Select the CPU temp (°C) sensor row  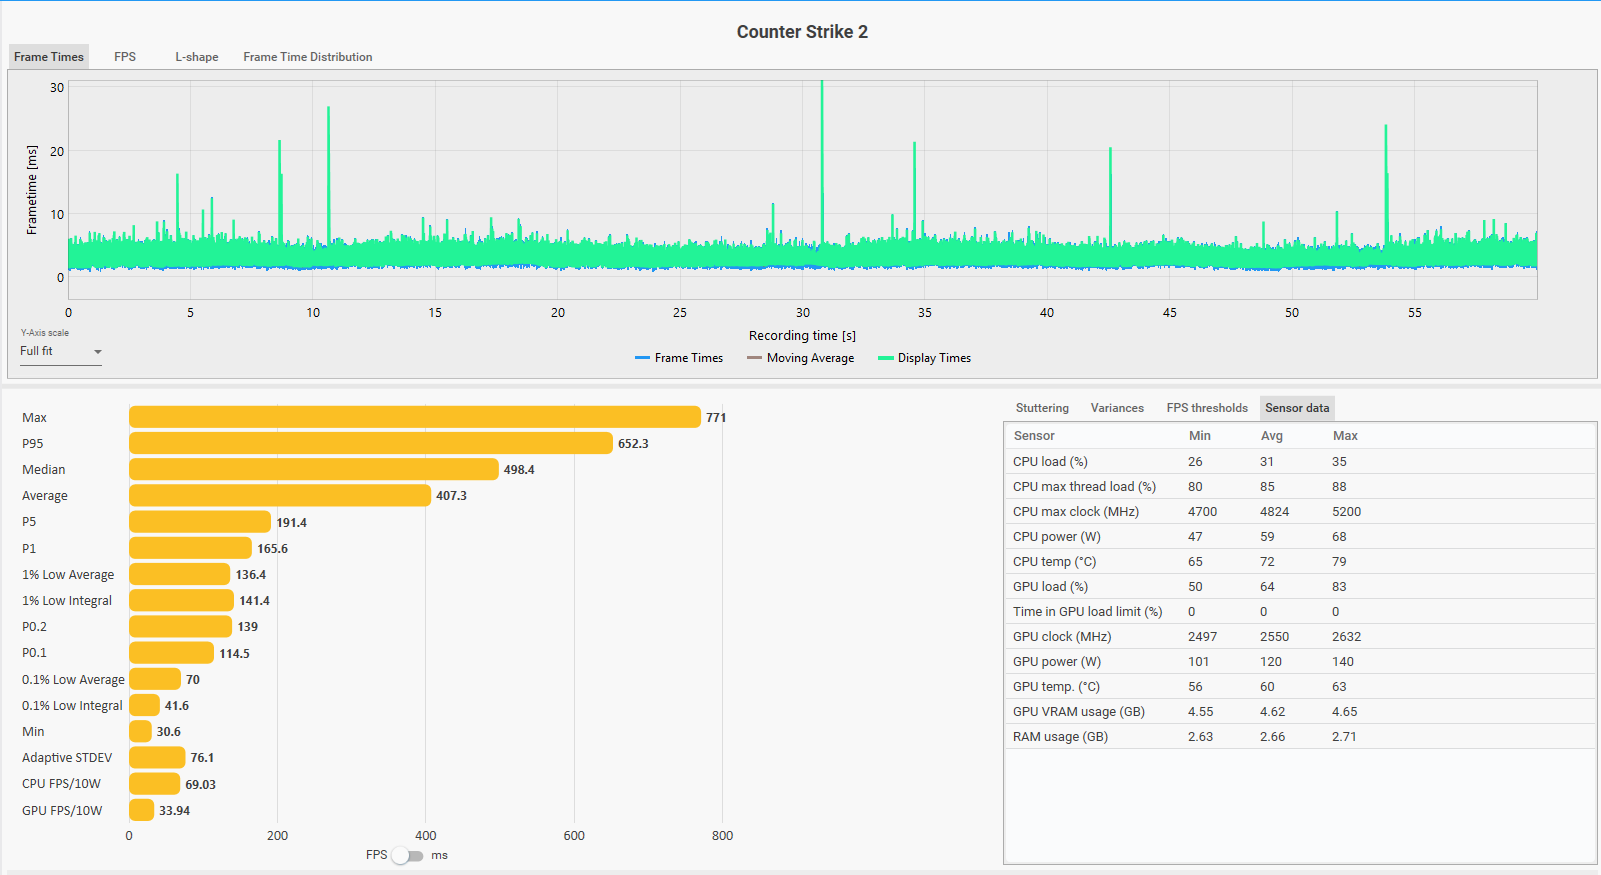[1300, 562]
